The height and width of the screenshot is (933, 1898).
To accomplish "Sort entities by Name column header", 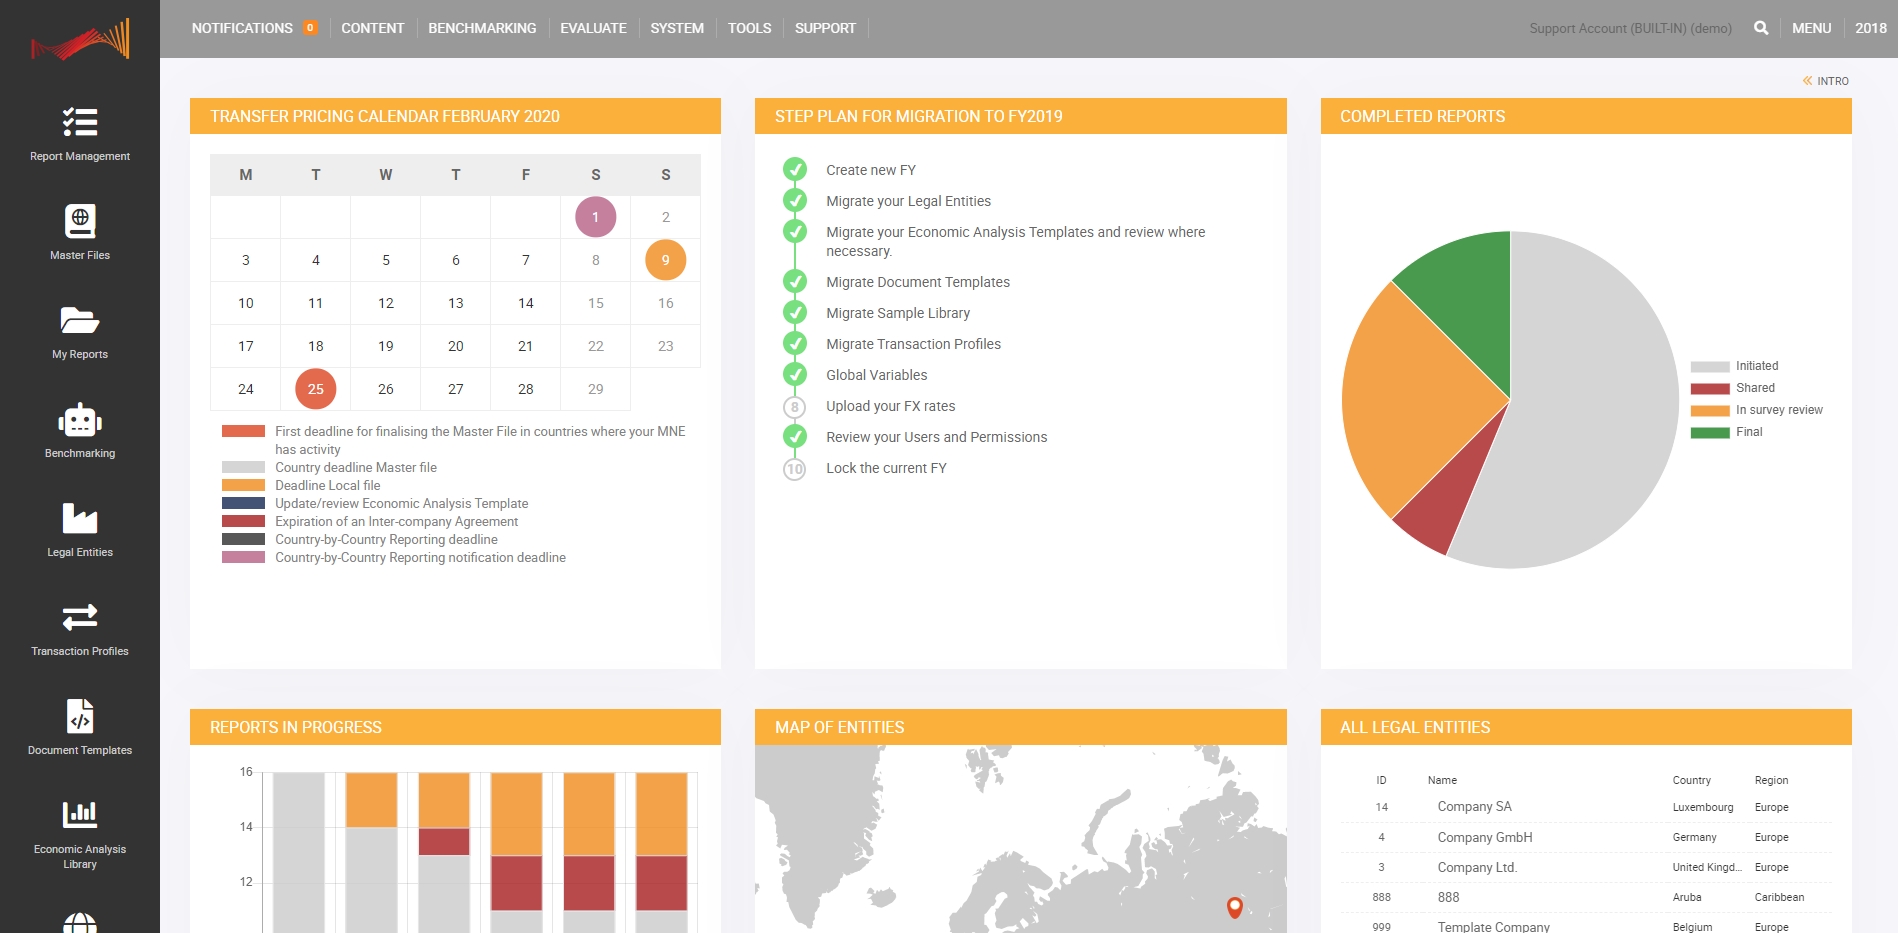I will coord(1442,780).
